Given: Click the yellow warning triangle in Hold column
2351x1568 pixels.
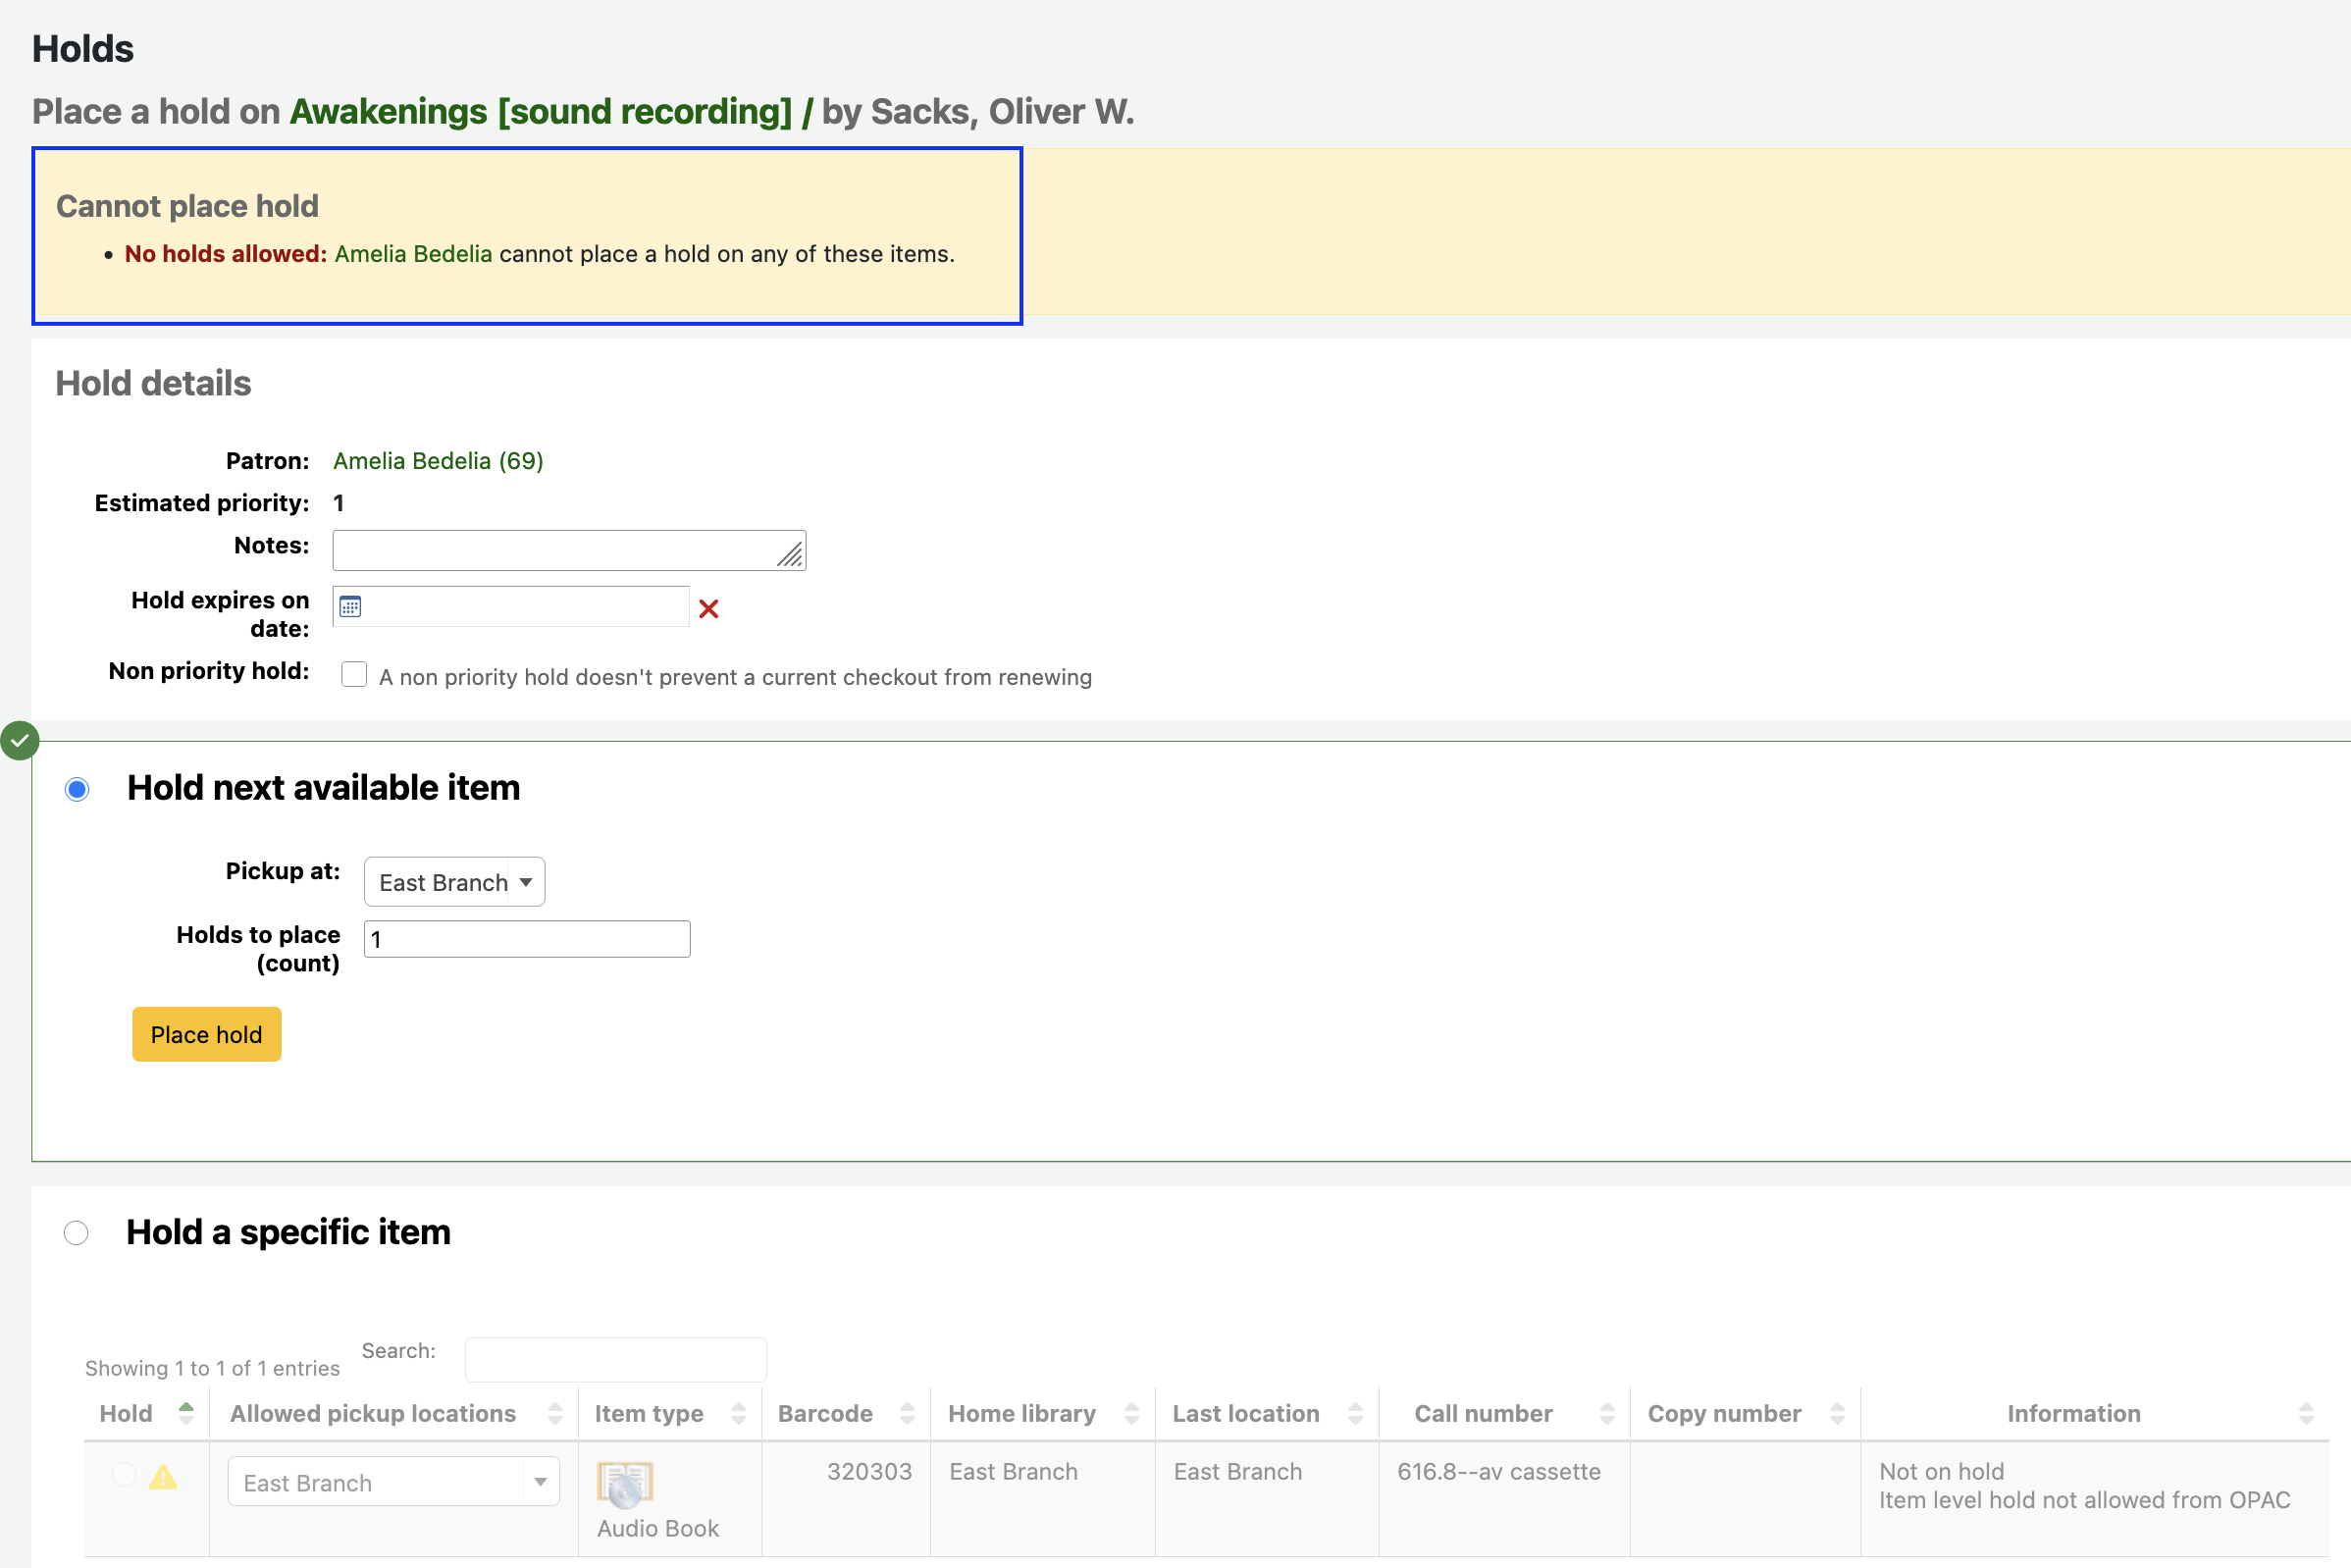Looking at the screenshot, I should pos(163,1477).
